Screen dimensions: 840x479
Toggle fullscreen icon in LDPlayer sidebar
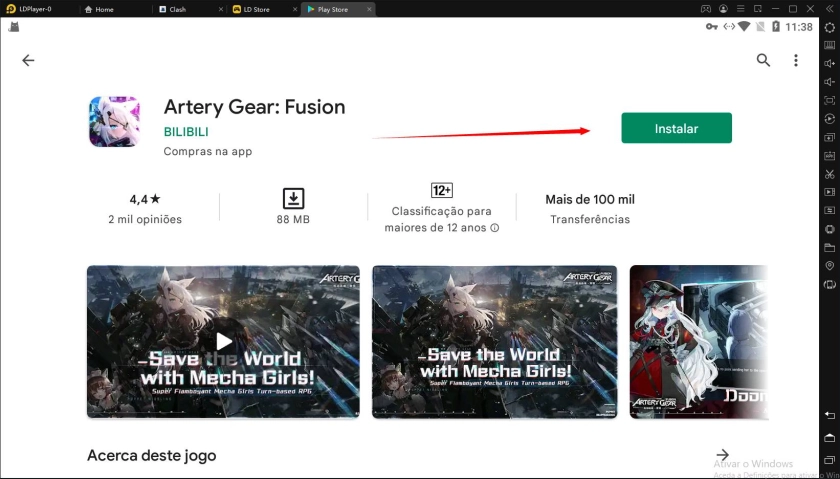pyautogui.click(x=829, y=100)
